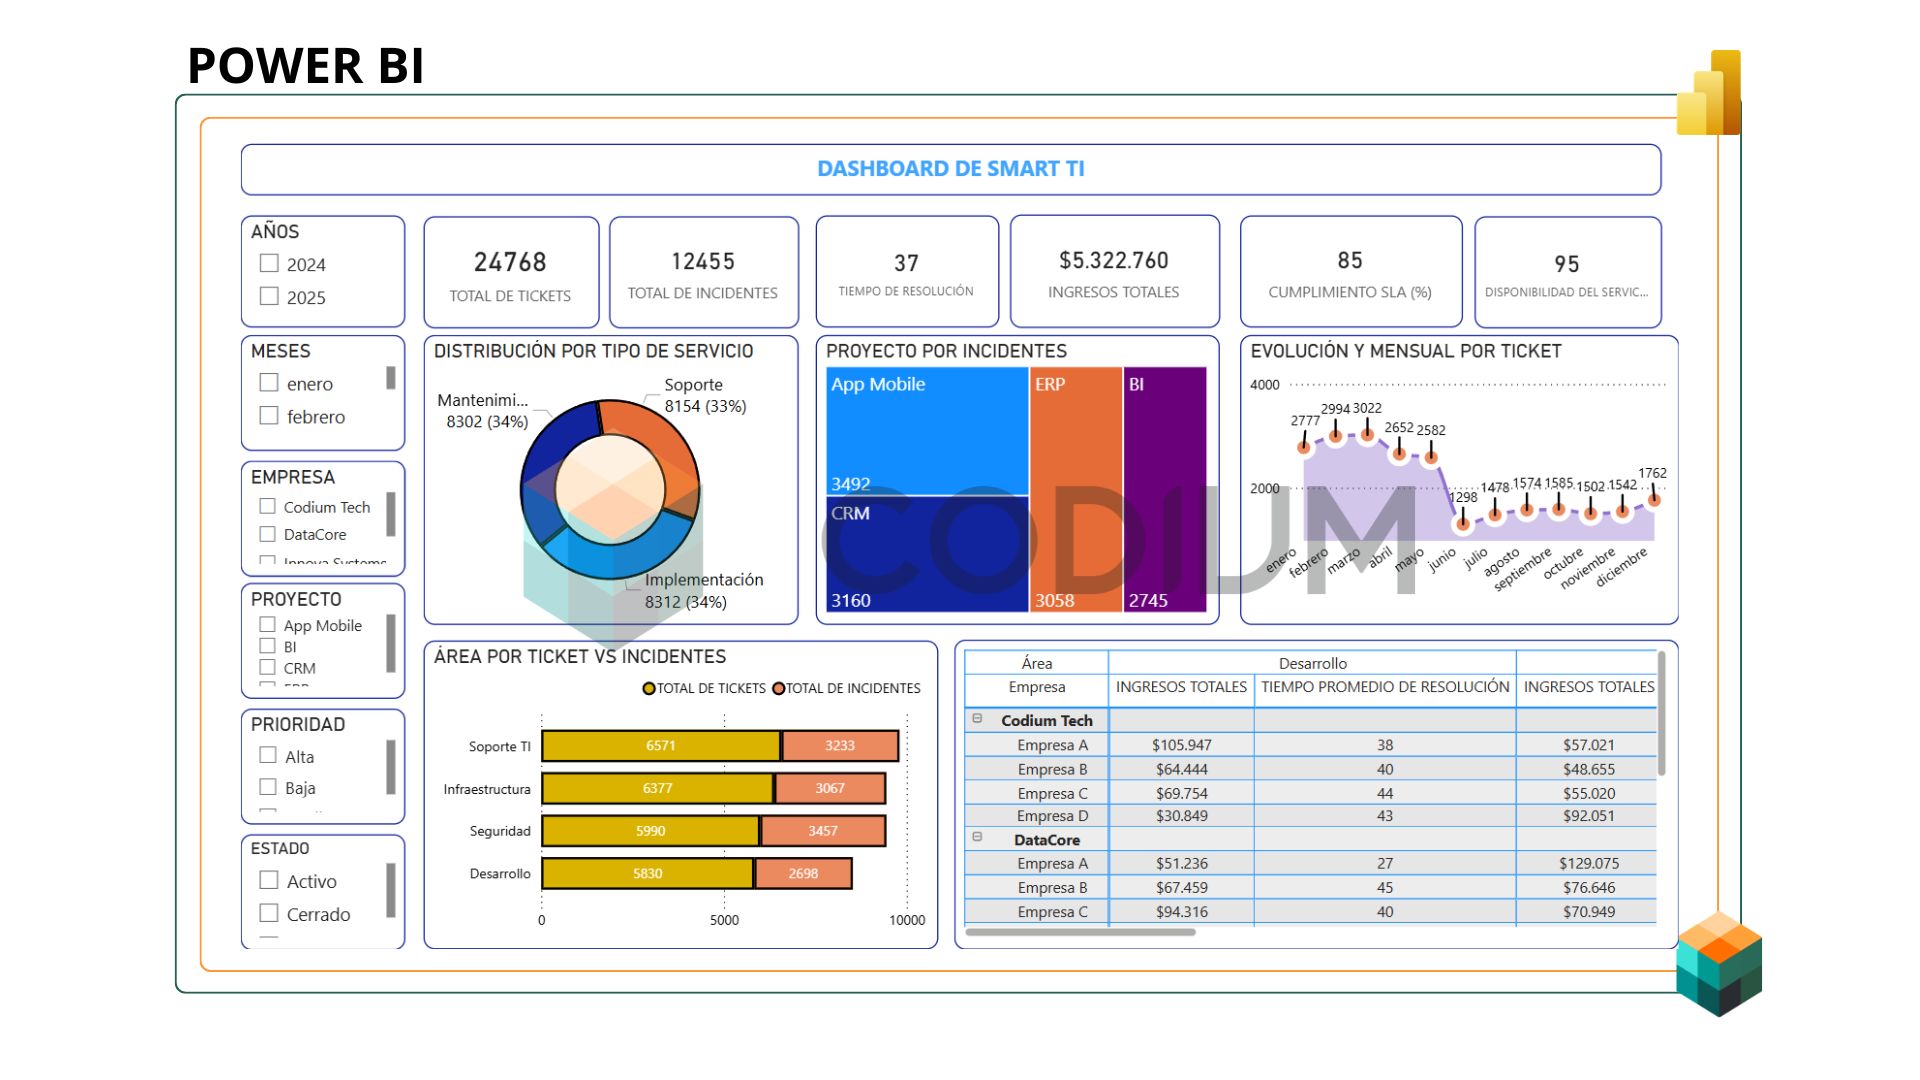Click the diciembre data point marker 1762

[1654, 499]
